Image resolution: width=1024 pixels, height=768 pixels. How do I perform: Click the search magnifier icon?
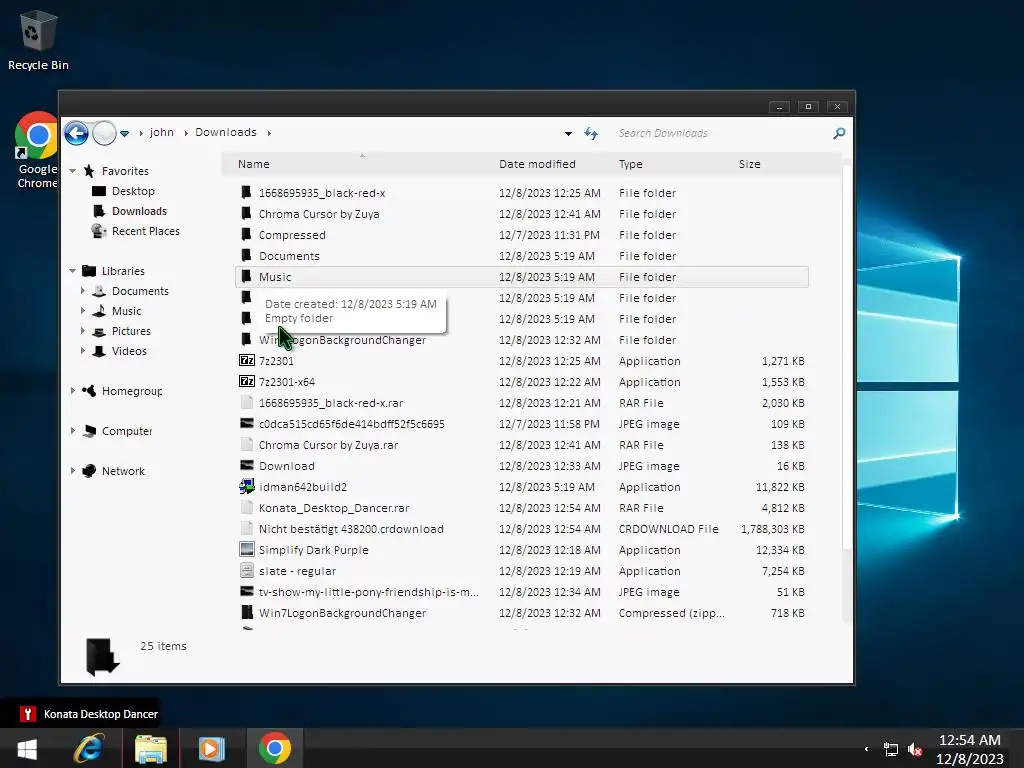(839, 133)
